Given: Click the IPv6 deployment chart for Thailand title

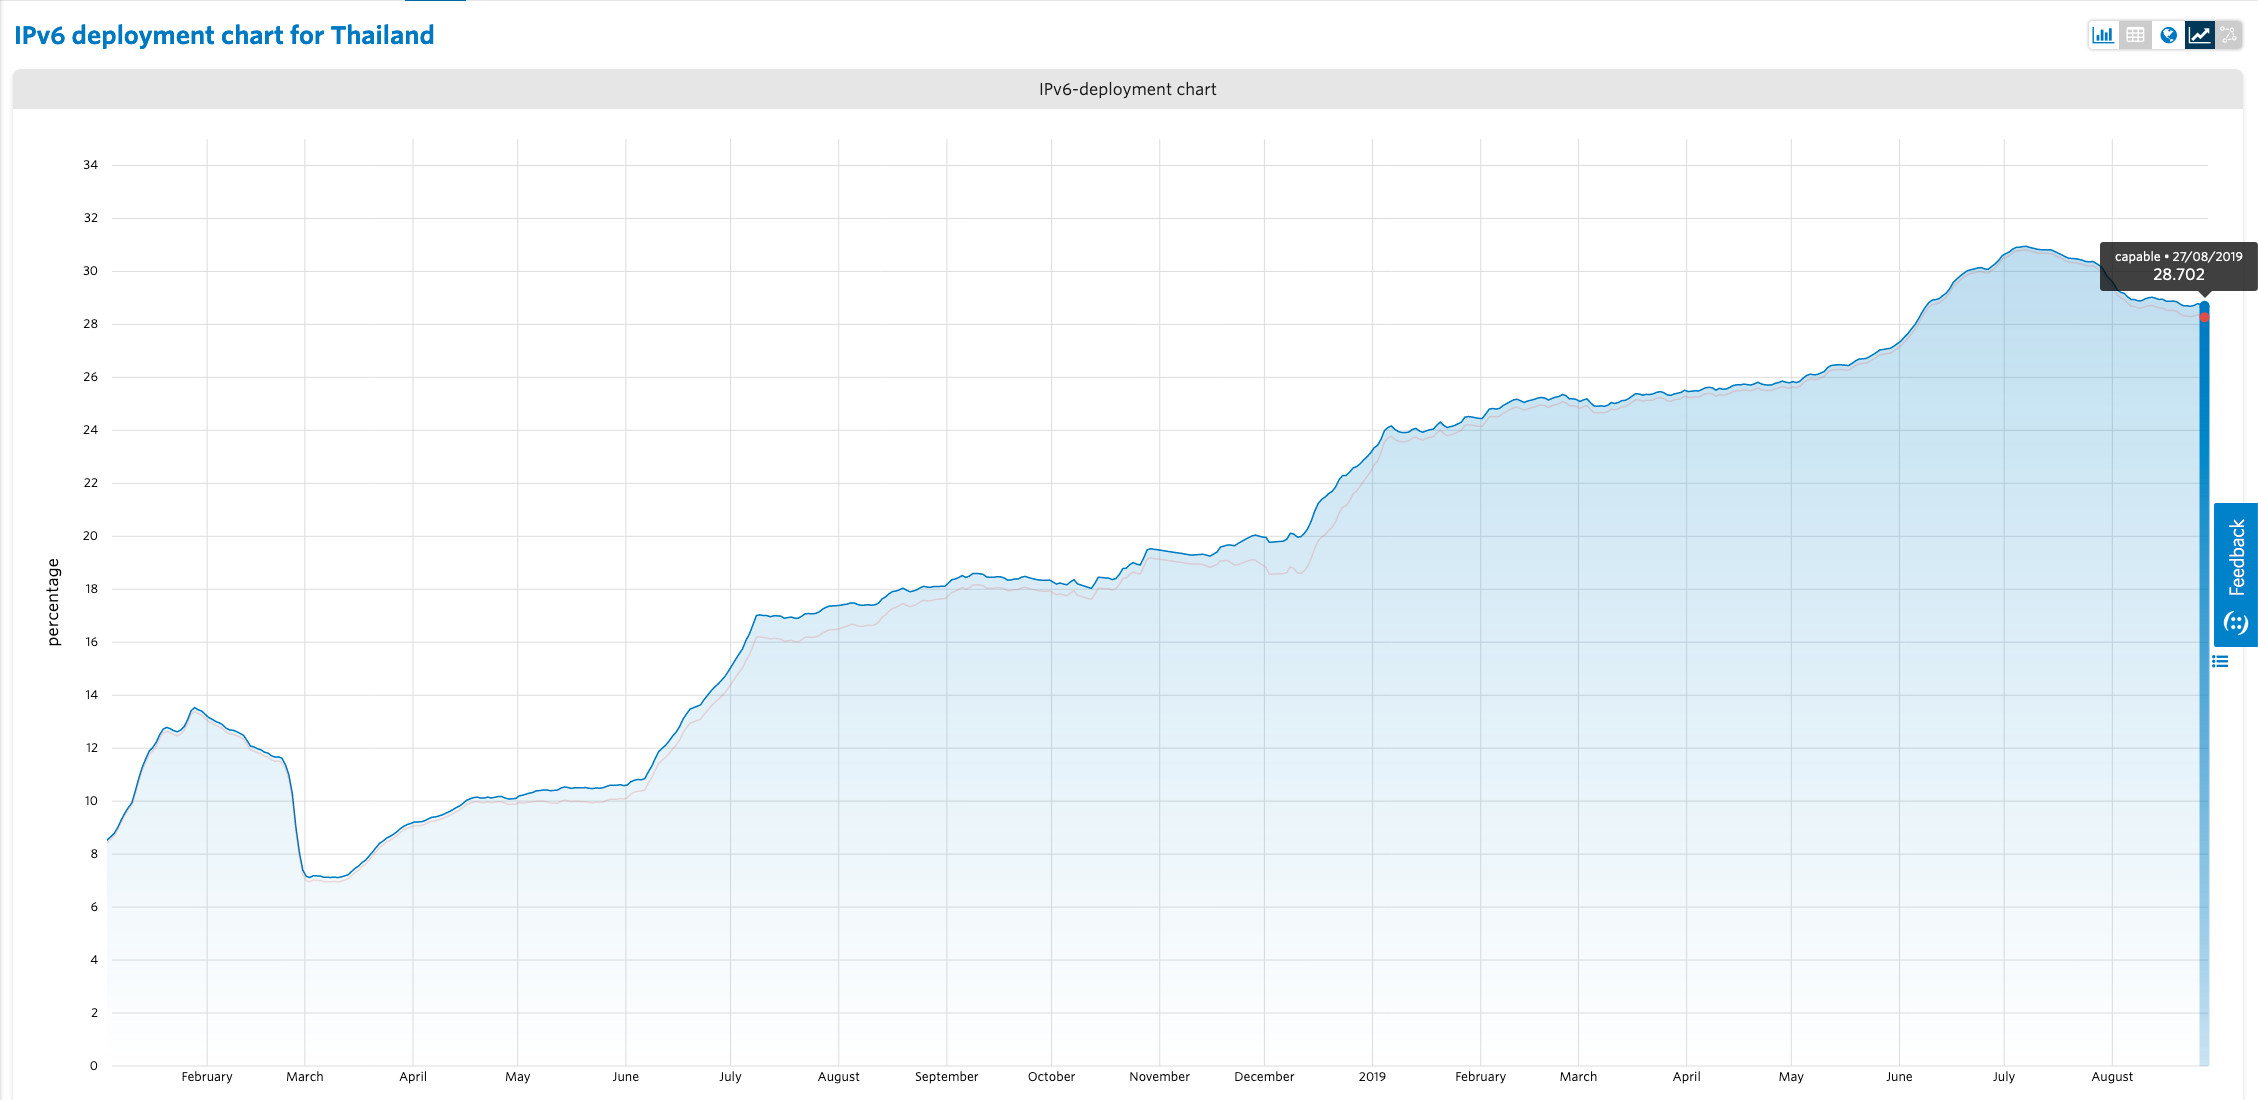Looking at the screenshot, I should [x=224, y=35].
